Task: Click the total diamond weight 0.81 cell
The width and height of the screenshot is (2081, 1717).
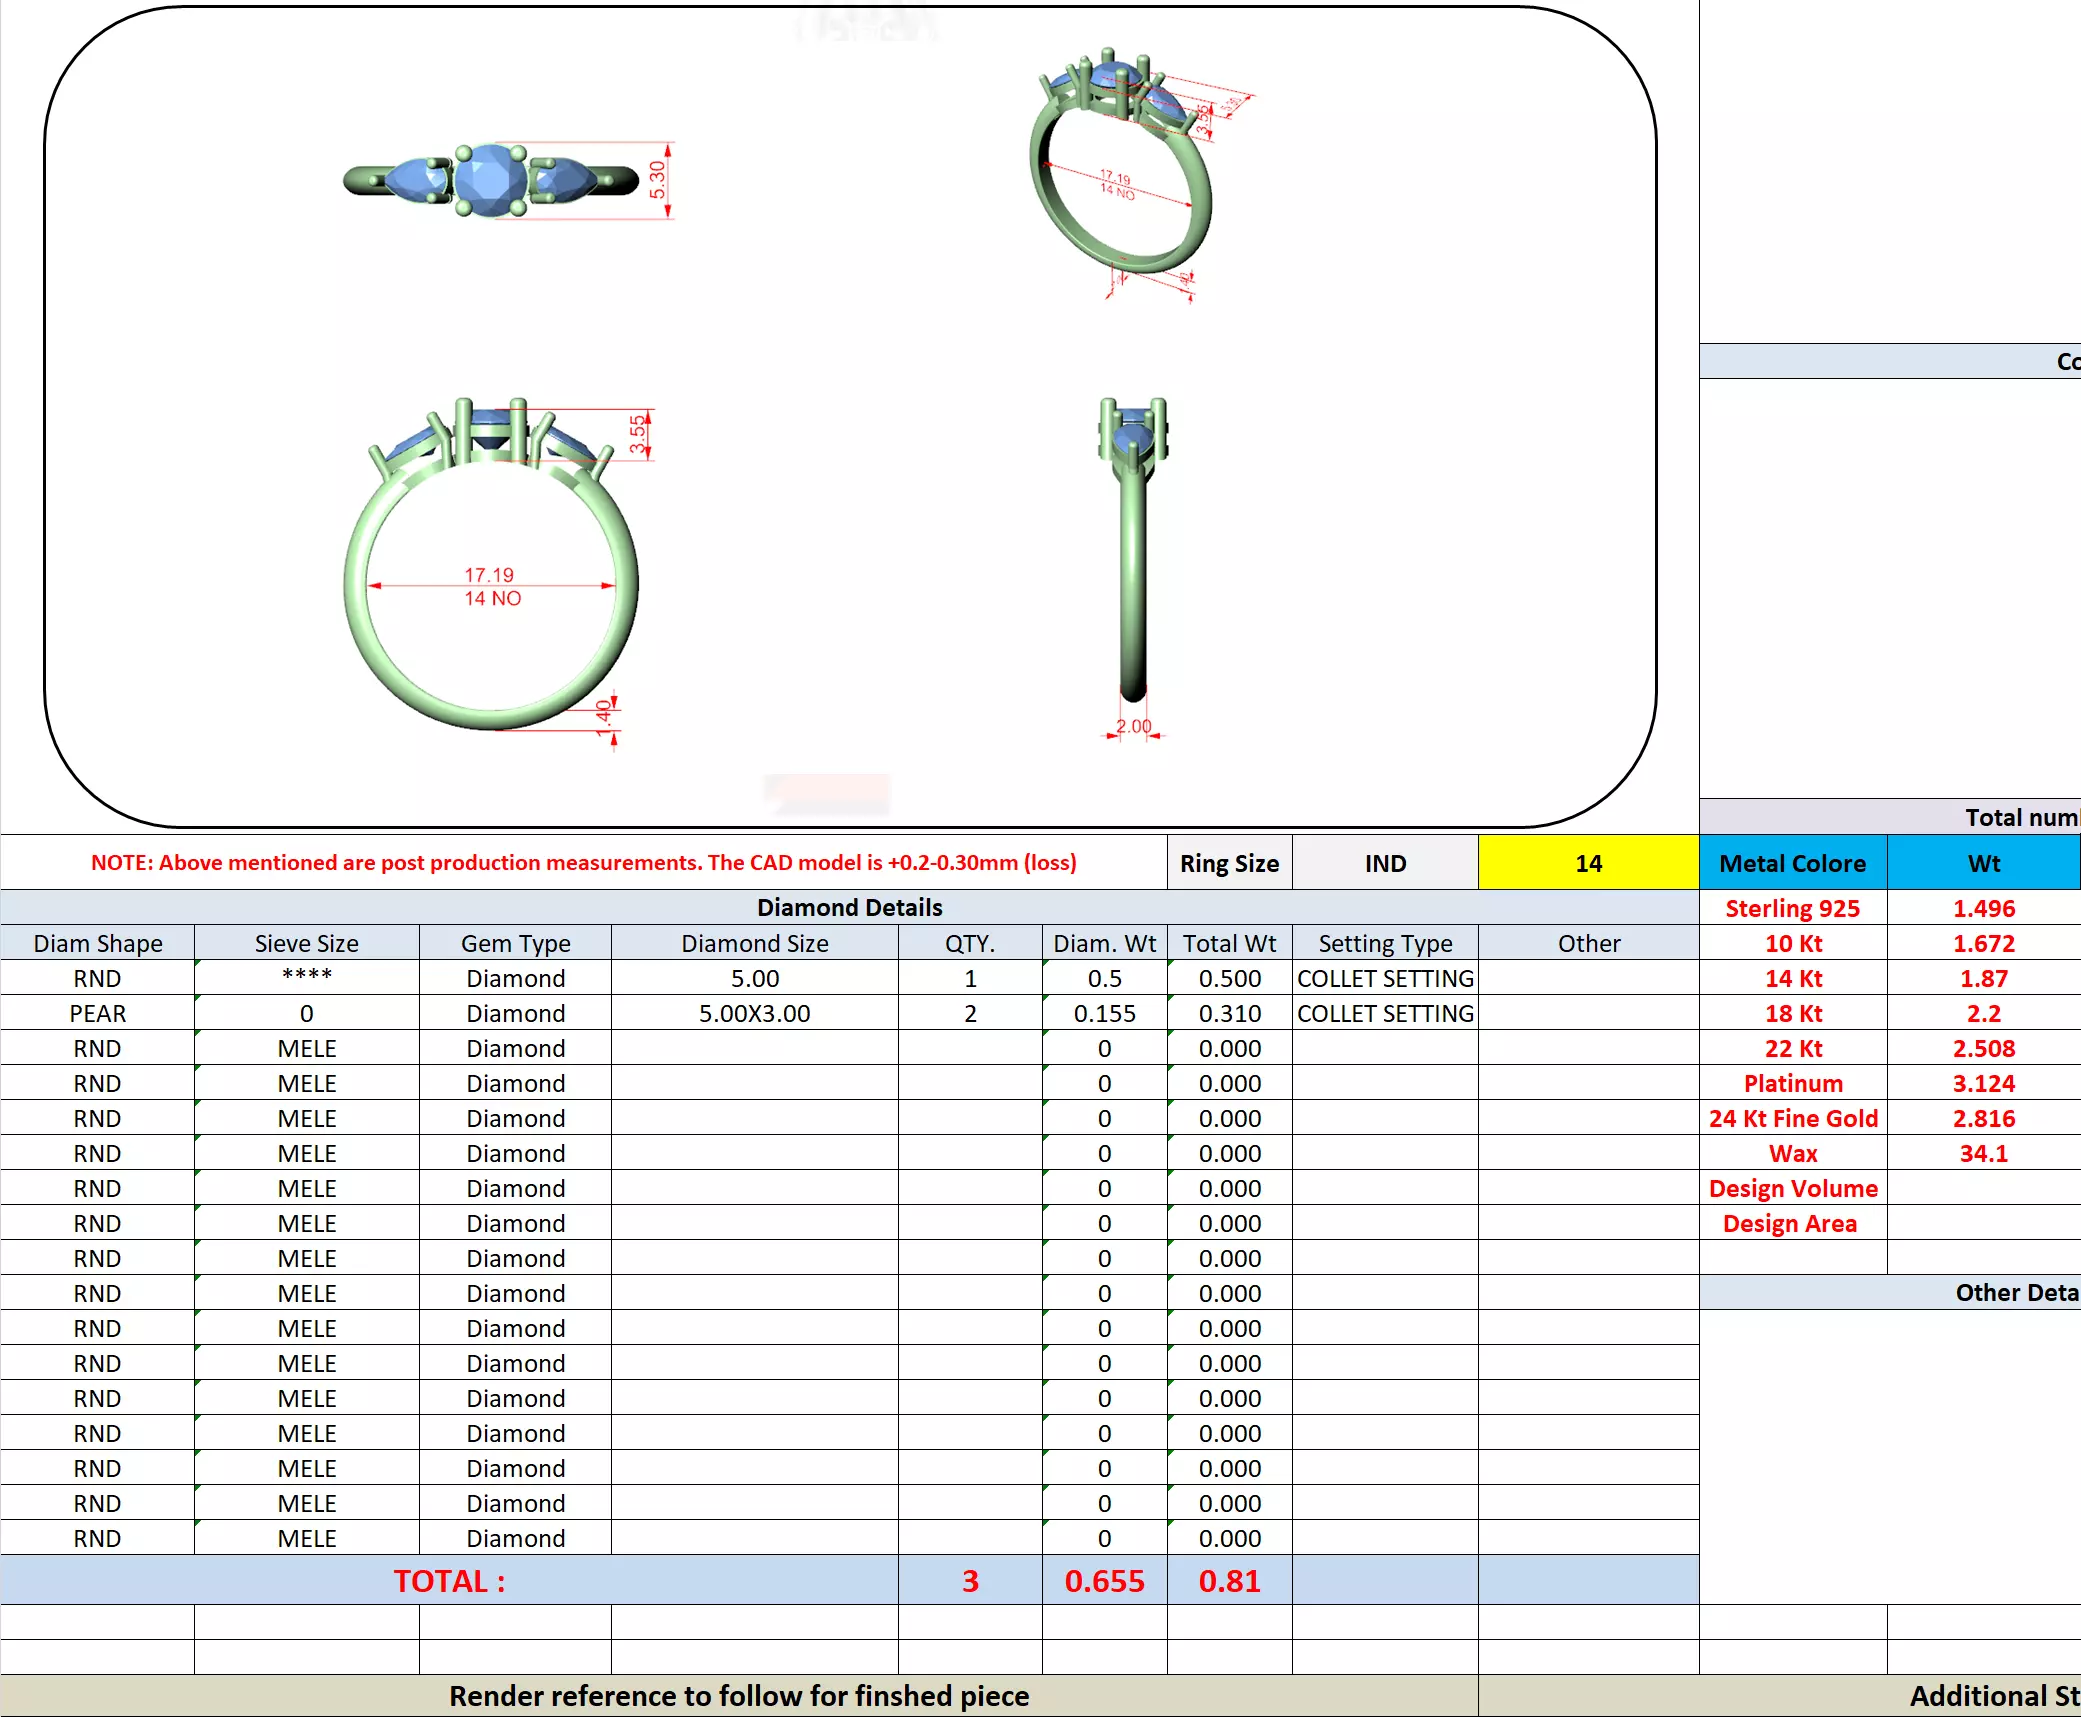Action: pyautogui.click(x=1229, y=1581)
